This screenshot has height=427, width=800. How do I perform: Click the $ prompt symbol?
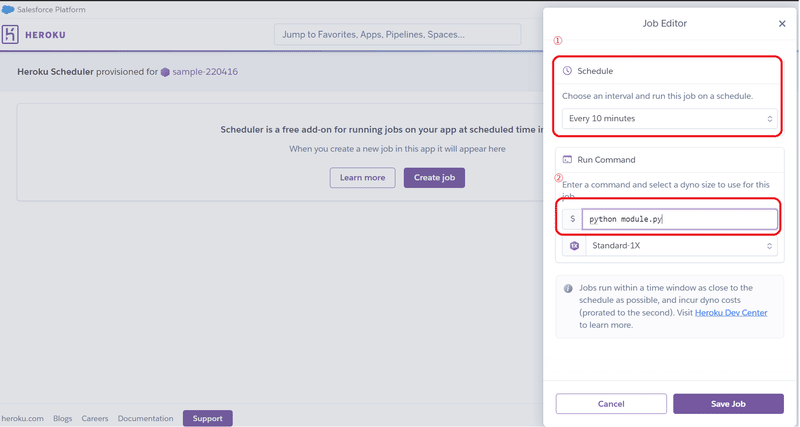pos(572,219)
